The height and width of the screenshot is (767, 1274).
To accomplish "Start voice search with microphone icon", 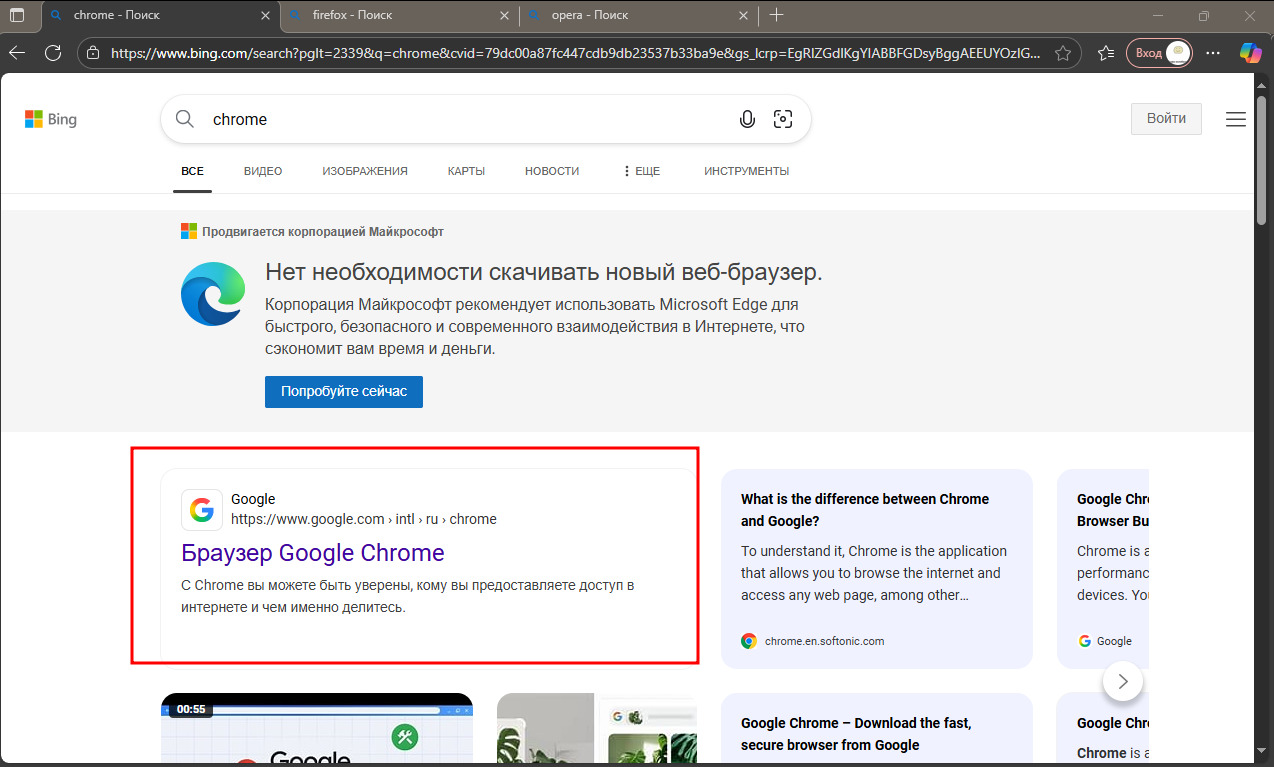I will tap(746, 120).
